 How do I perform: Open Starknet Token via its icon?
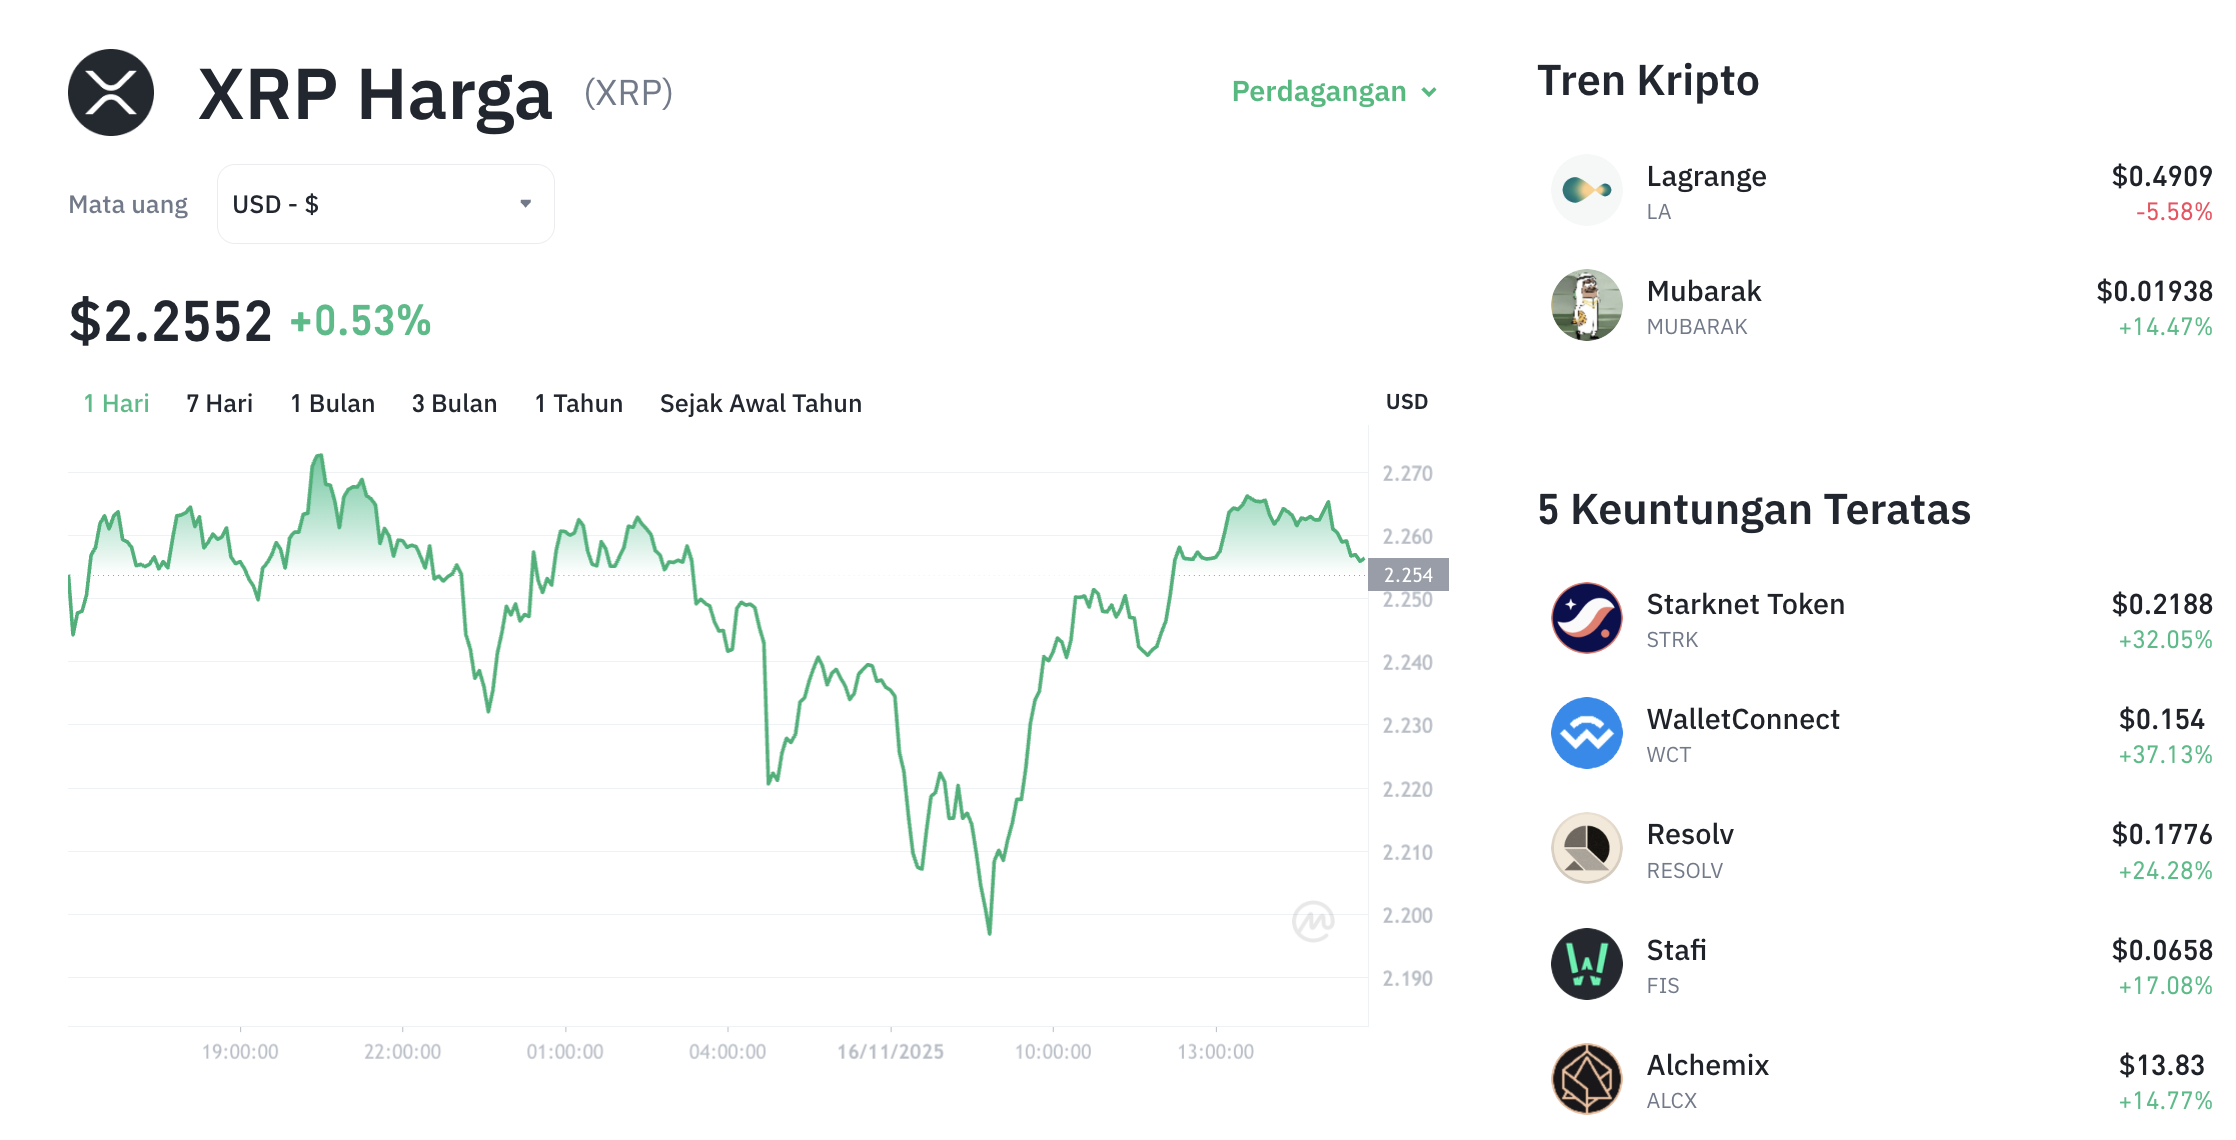click(x=1586, y=618)
